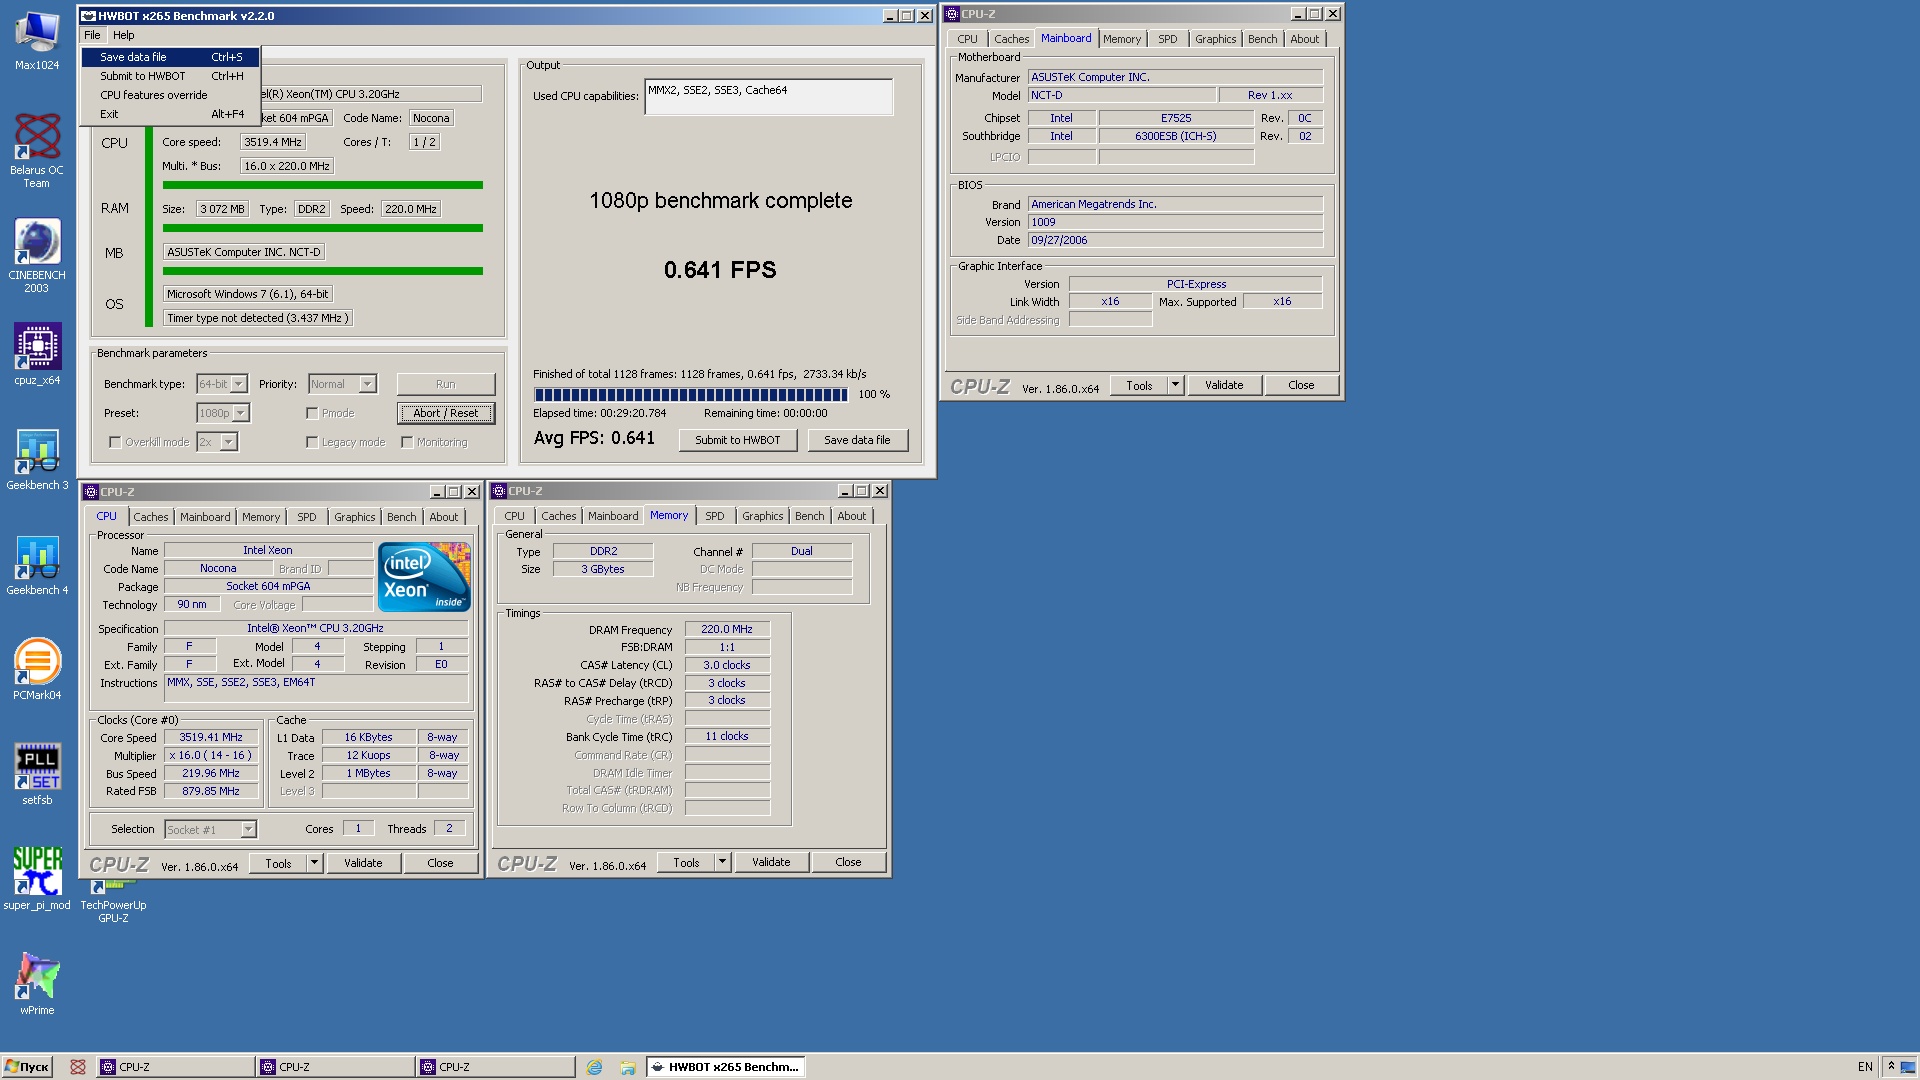Screen dimensions: 1920x1080
Task: Open Preset 1080p dropdown
Action: click(x=222, y=413)
